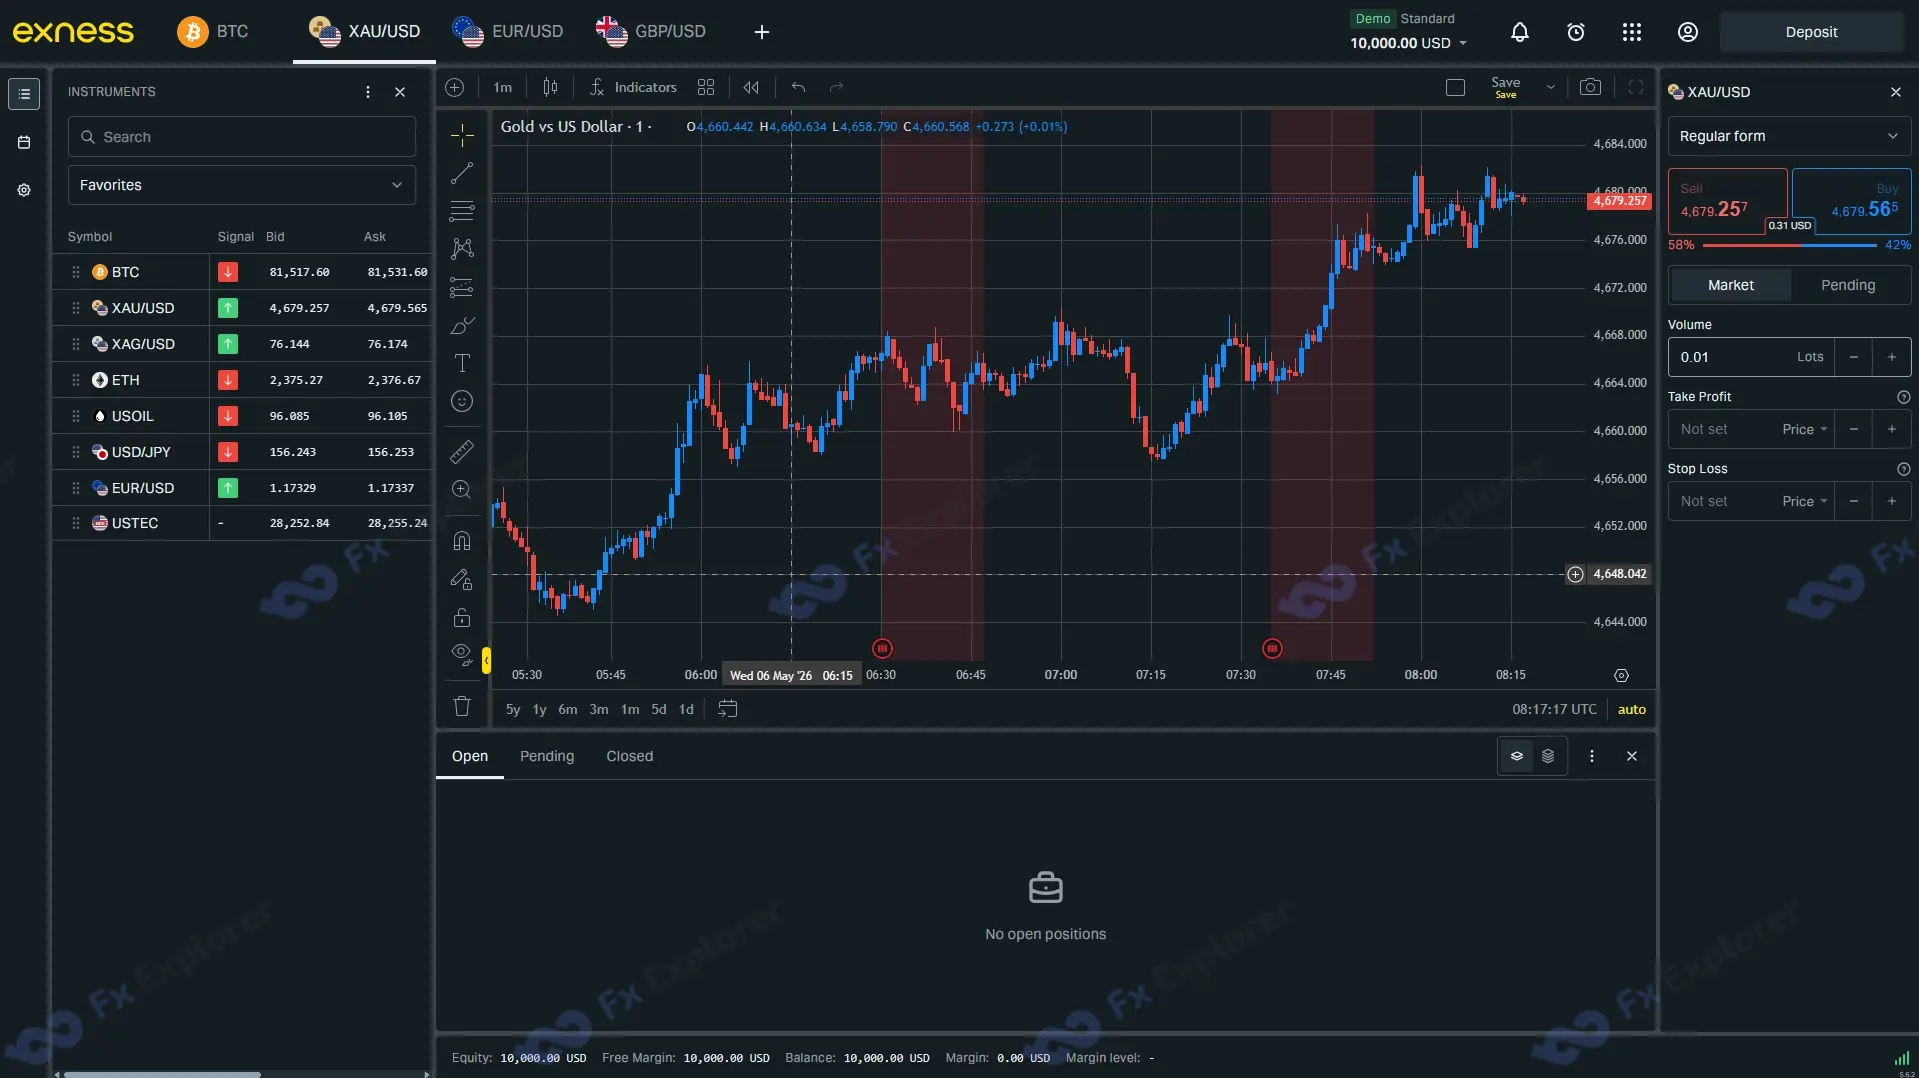The width and height of the screenshot is (1919, 1078).
Task: Open settings gear in left sidebar
Action: 24,190
